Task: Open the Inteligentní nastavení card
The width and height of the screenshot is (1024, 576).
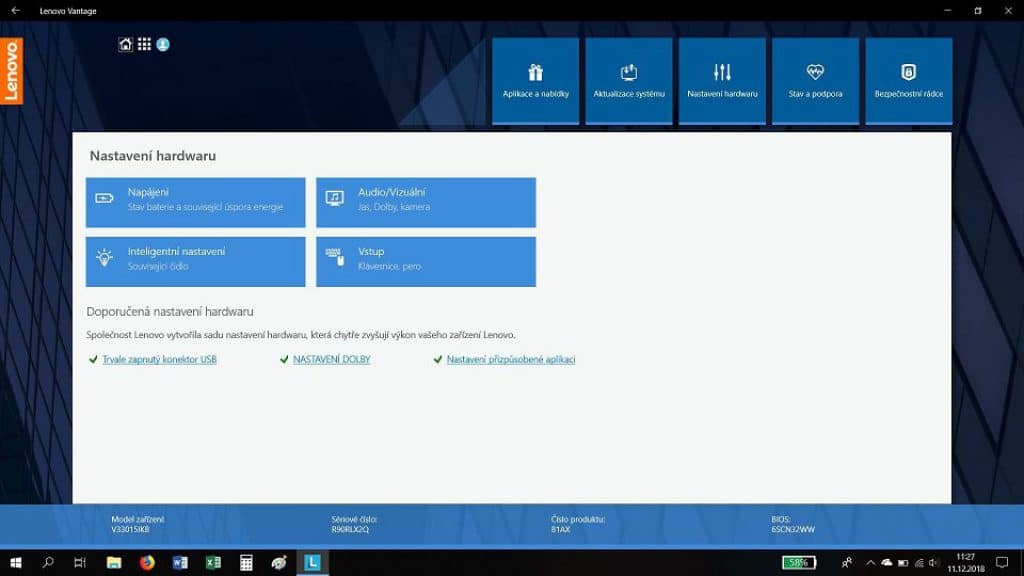Action: (x=195, y=261)
